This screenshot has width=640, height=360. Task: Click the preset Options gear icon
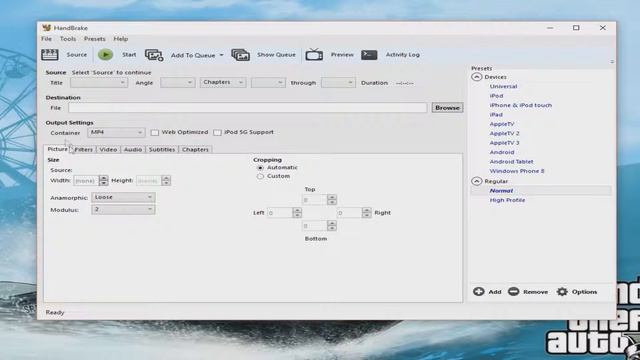tap(562, 291)
